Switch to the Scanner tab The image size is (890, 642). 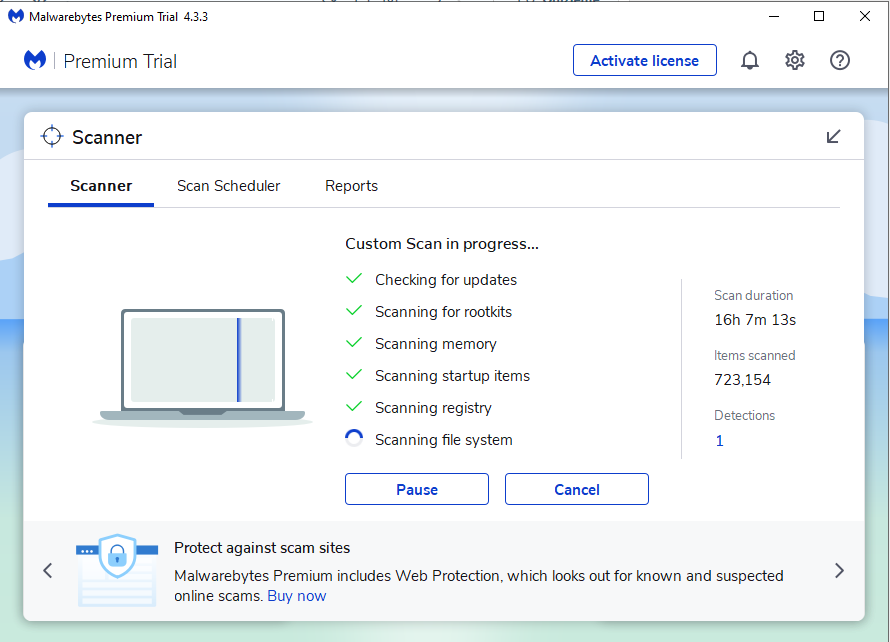click(x=101, y=186)
